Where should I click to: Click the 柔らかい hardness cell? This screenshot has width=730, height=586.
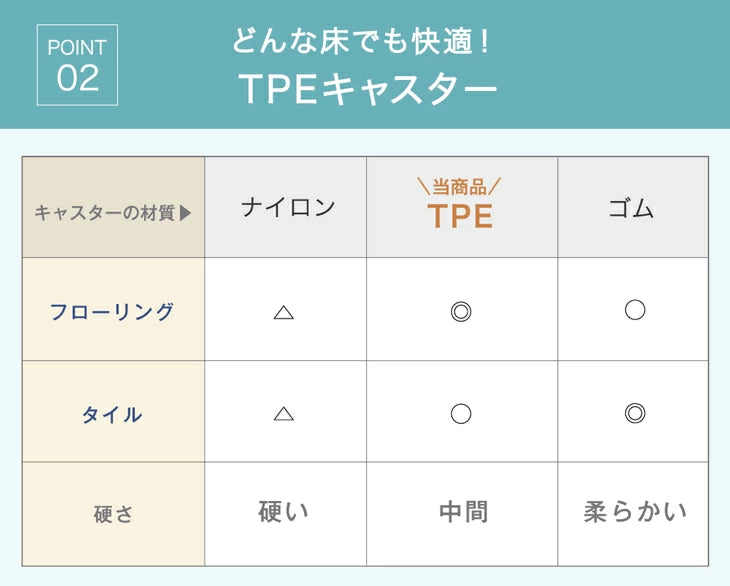pyautogui.click(x=635, y=513)
